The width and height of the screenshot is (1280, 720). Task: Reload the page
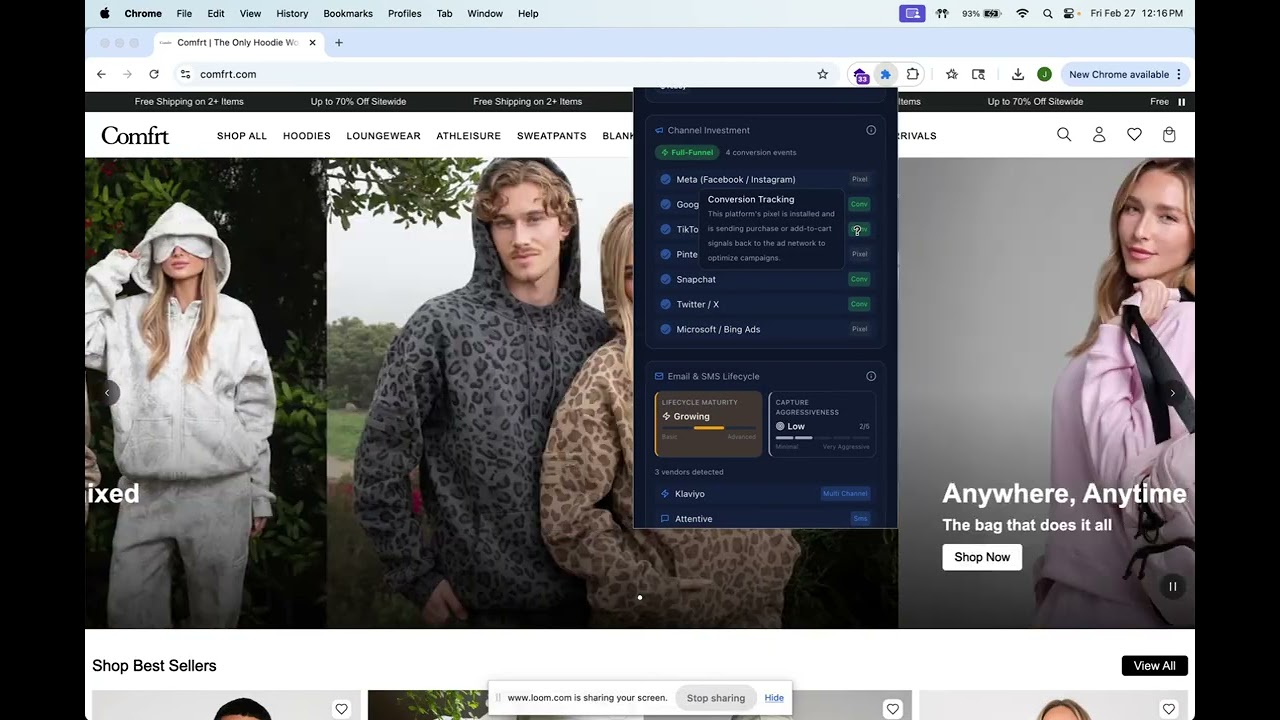point(154,74)
